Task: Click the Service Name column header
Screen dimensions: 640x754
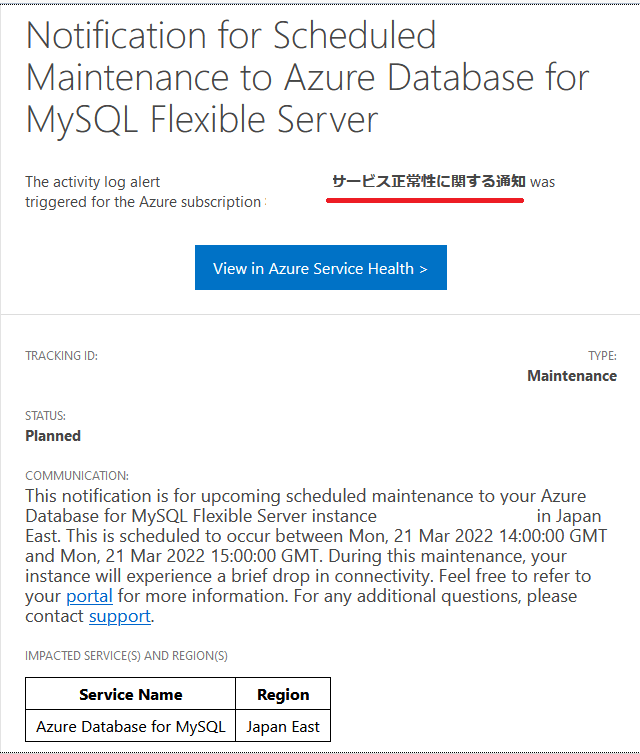Action: pos(130,694)
